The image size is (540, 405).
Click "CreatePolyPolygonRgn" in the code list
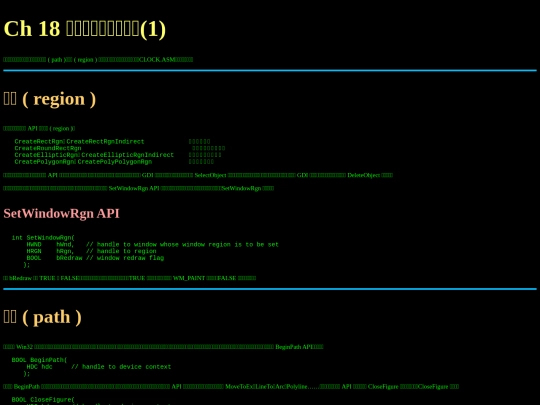[x=115, y=162]
